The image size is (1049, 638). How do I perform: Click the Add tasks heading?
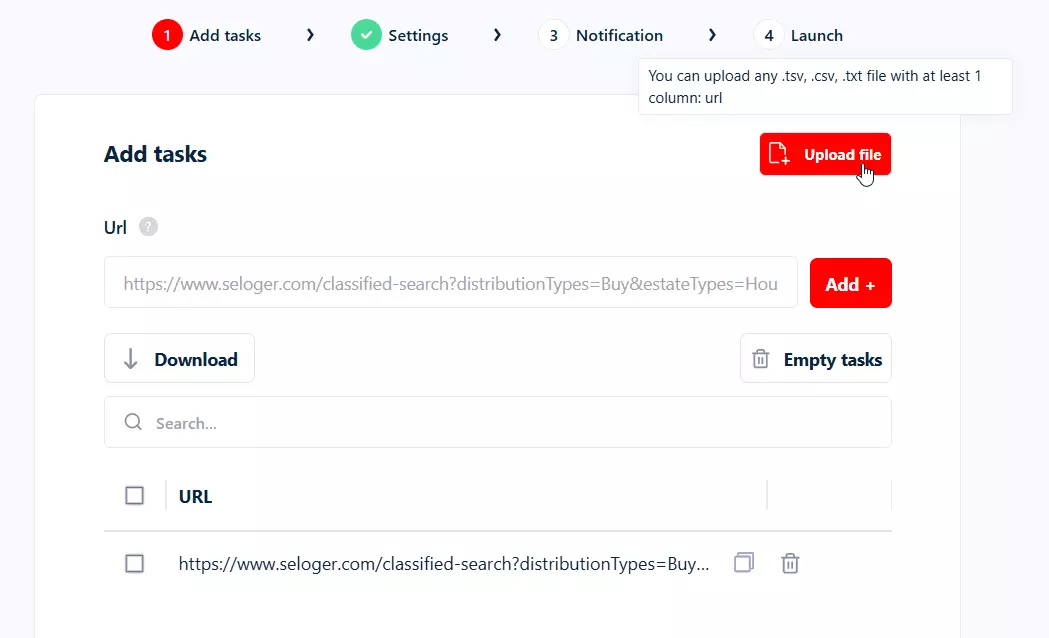point(155,154)
